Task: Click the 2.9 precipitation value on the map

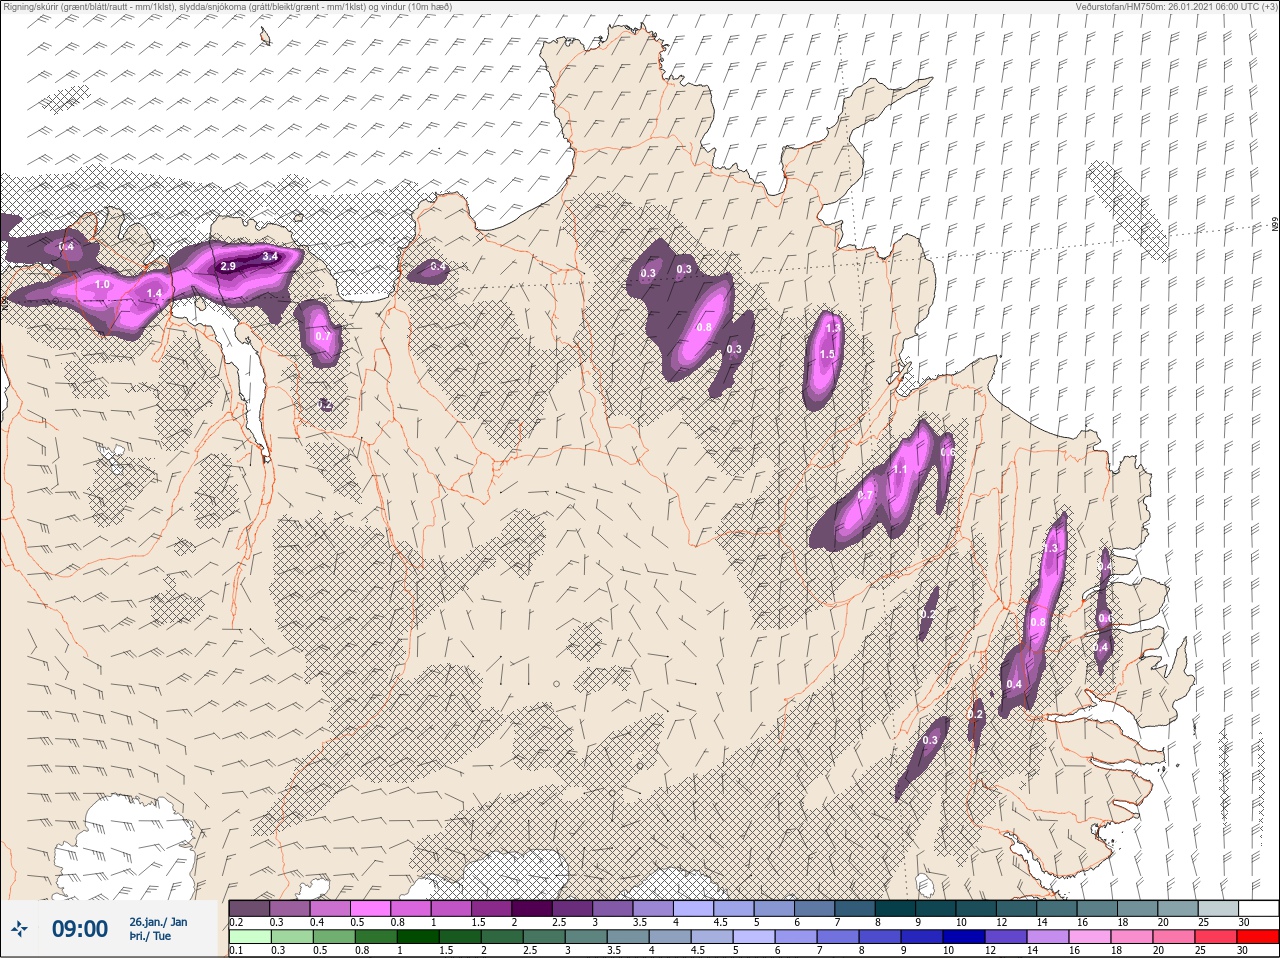Action: (x=228, y=266)
